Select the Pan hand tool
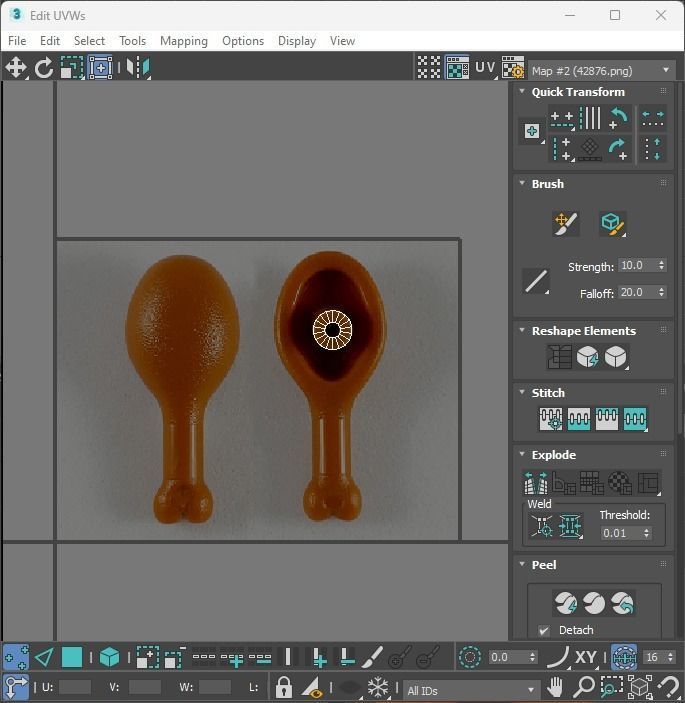The height and width of the screenshot is (703, 685). 555,687
